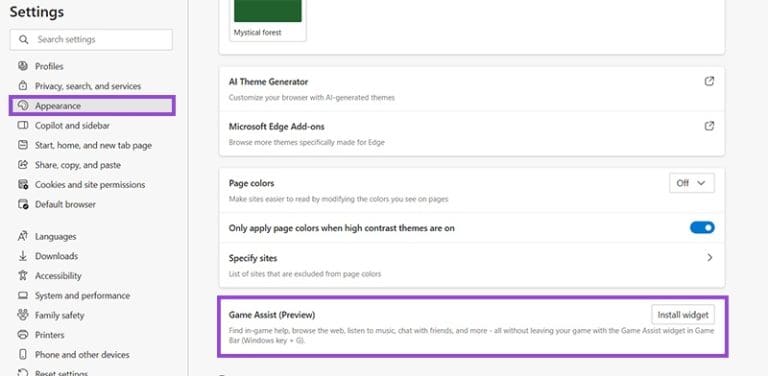The width and height of the screenshot is (768, 376).
Task: Click the Specify sites row label
Action: coord(253,258)
